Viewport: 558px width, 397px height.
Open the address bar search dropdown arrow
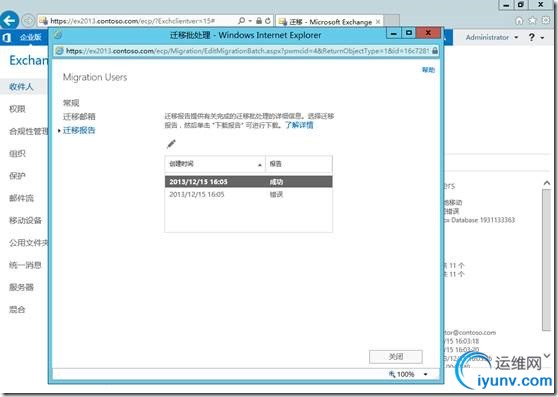250,21
